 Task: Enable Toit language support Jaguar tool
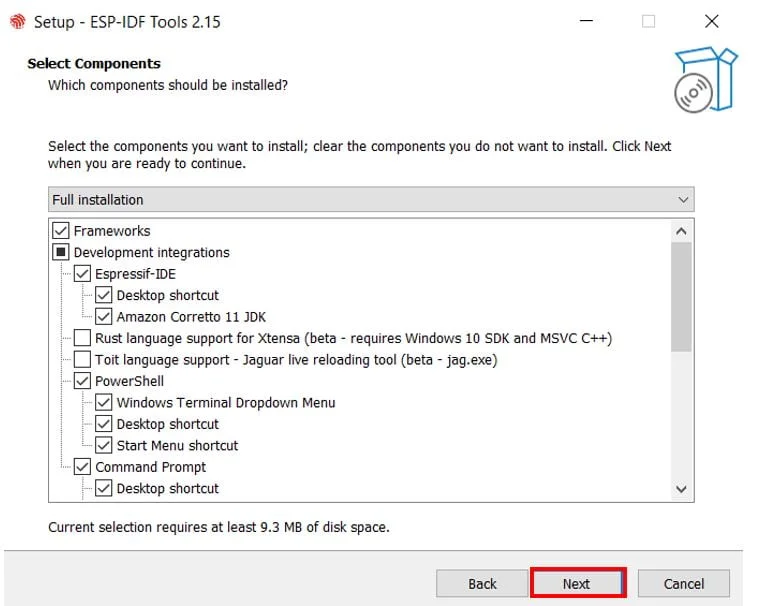tap(82, 360)
